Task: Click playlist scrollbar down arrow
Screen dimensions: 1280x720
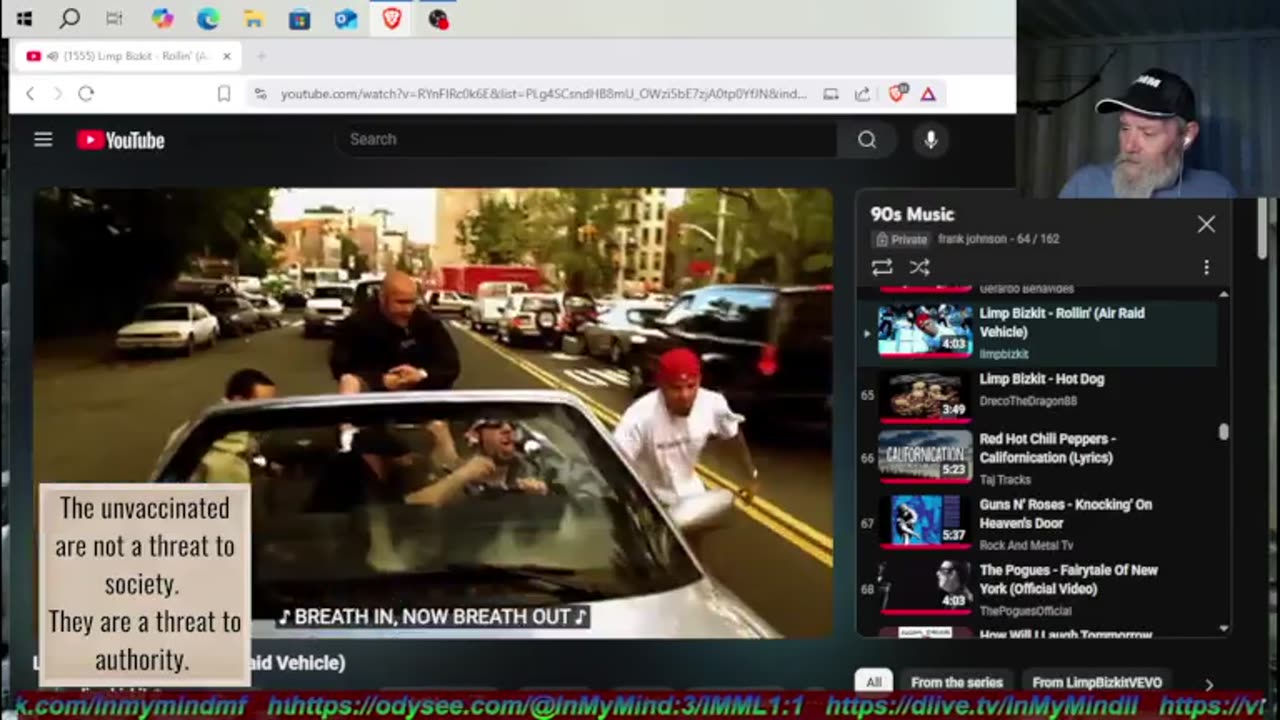Action: (1224, 628)
